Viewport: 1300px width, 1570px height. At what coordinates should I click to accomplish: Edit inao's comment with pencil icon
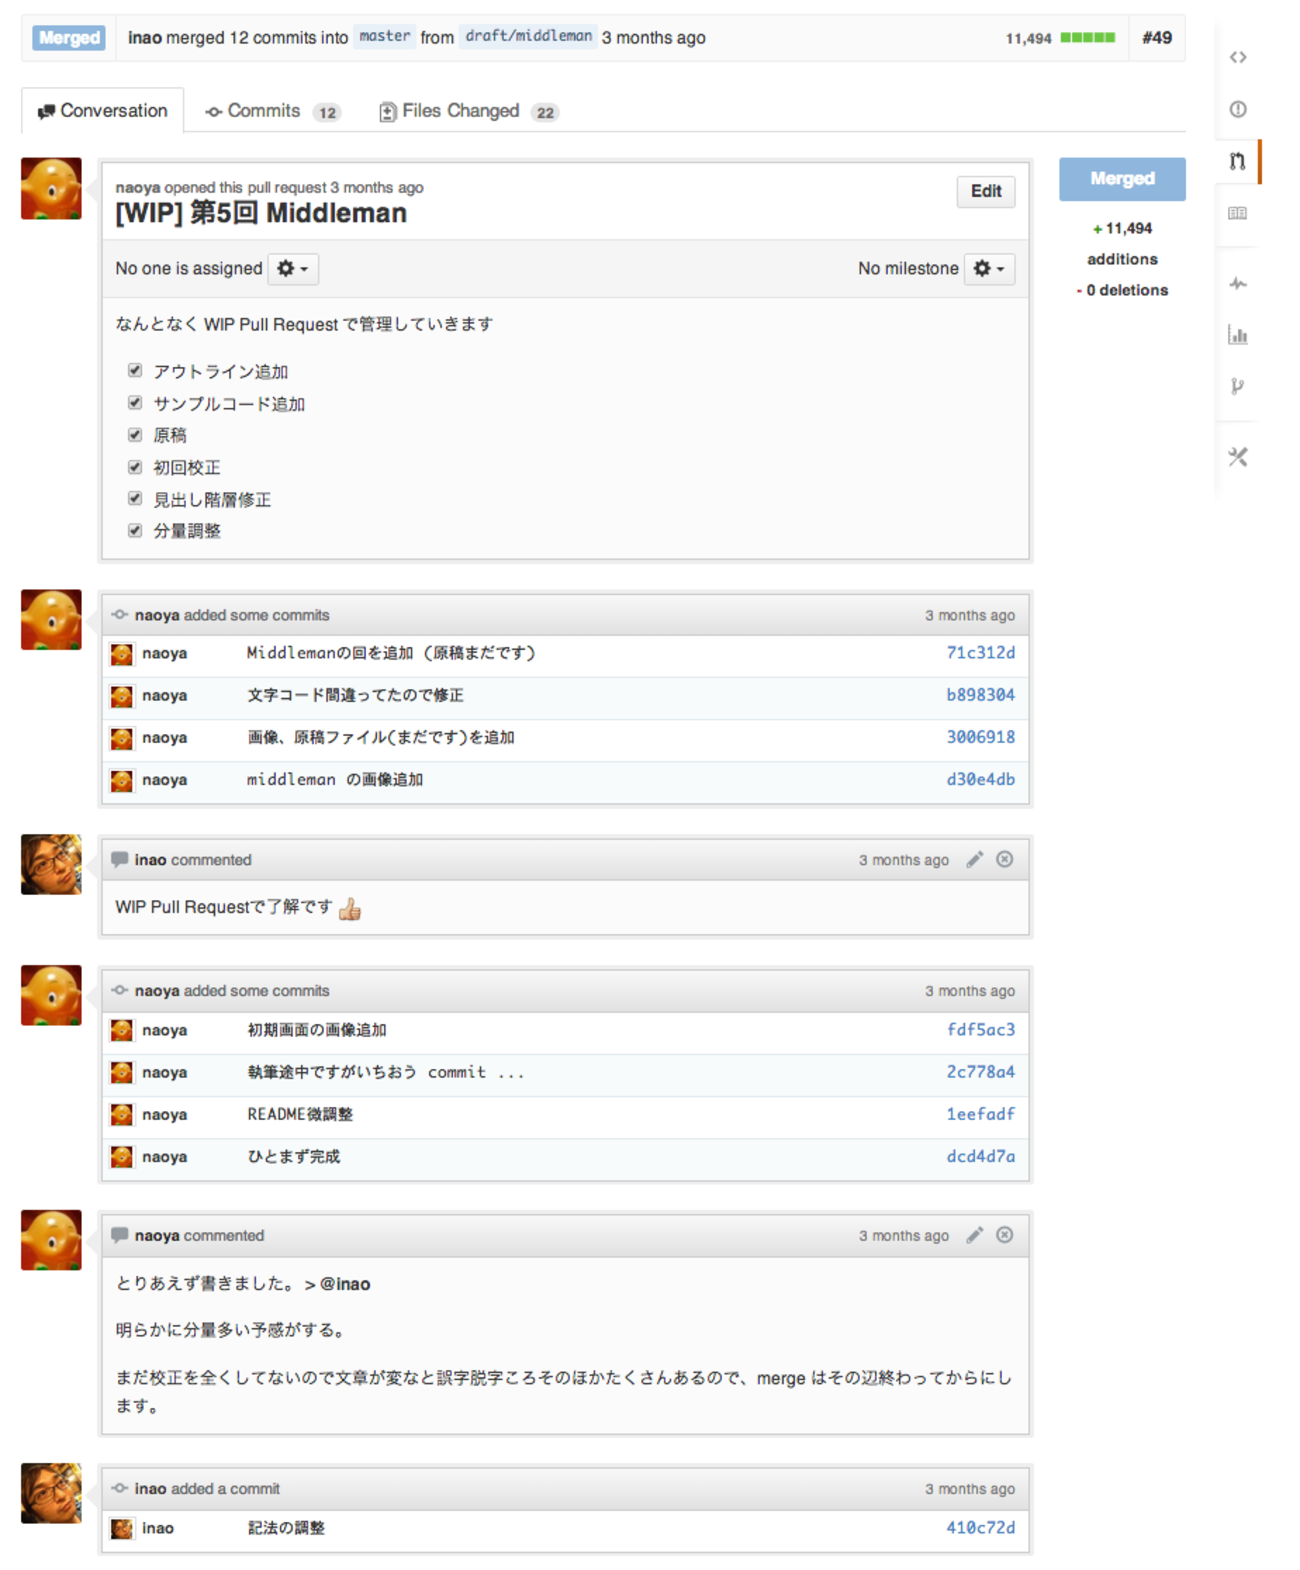[x=974, y=860]
